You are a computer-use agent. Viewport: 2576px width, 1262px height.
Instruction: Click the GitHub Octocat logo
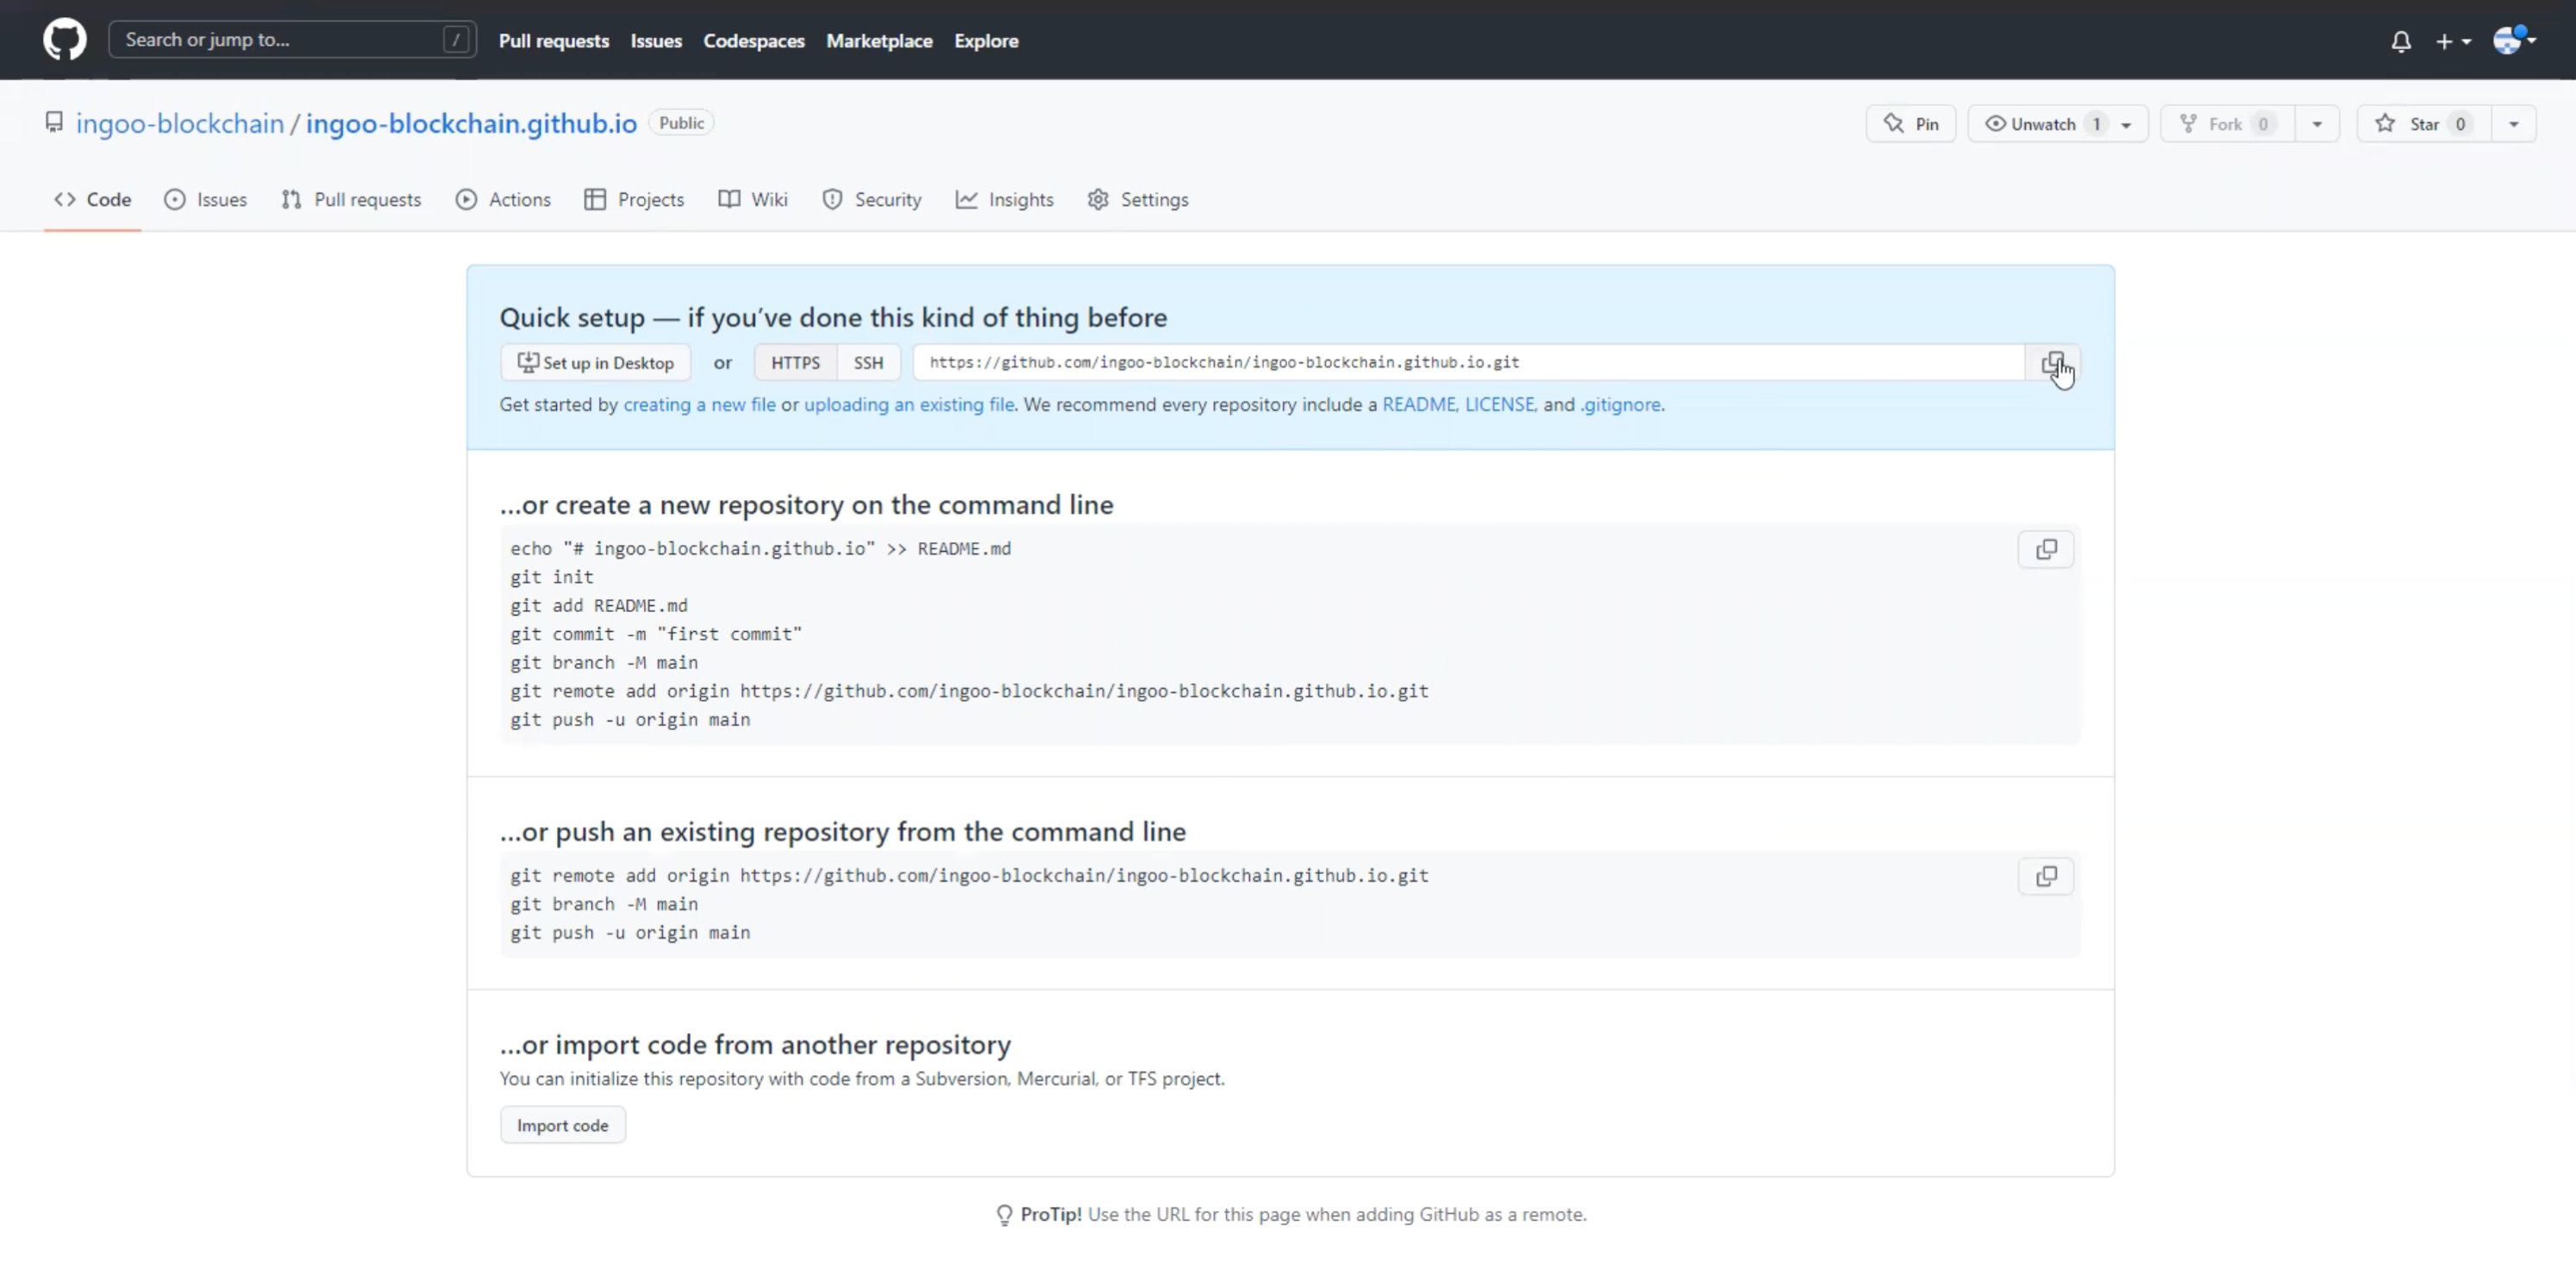point(64,40)
